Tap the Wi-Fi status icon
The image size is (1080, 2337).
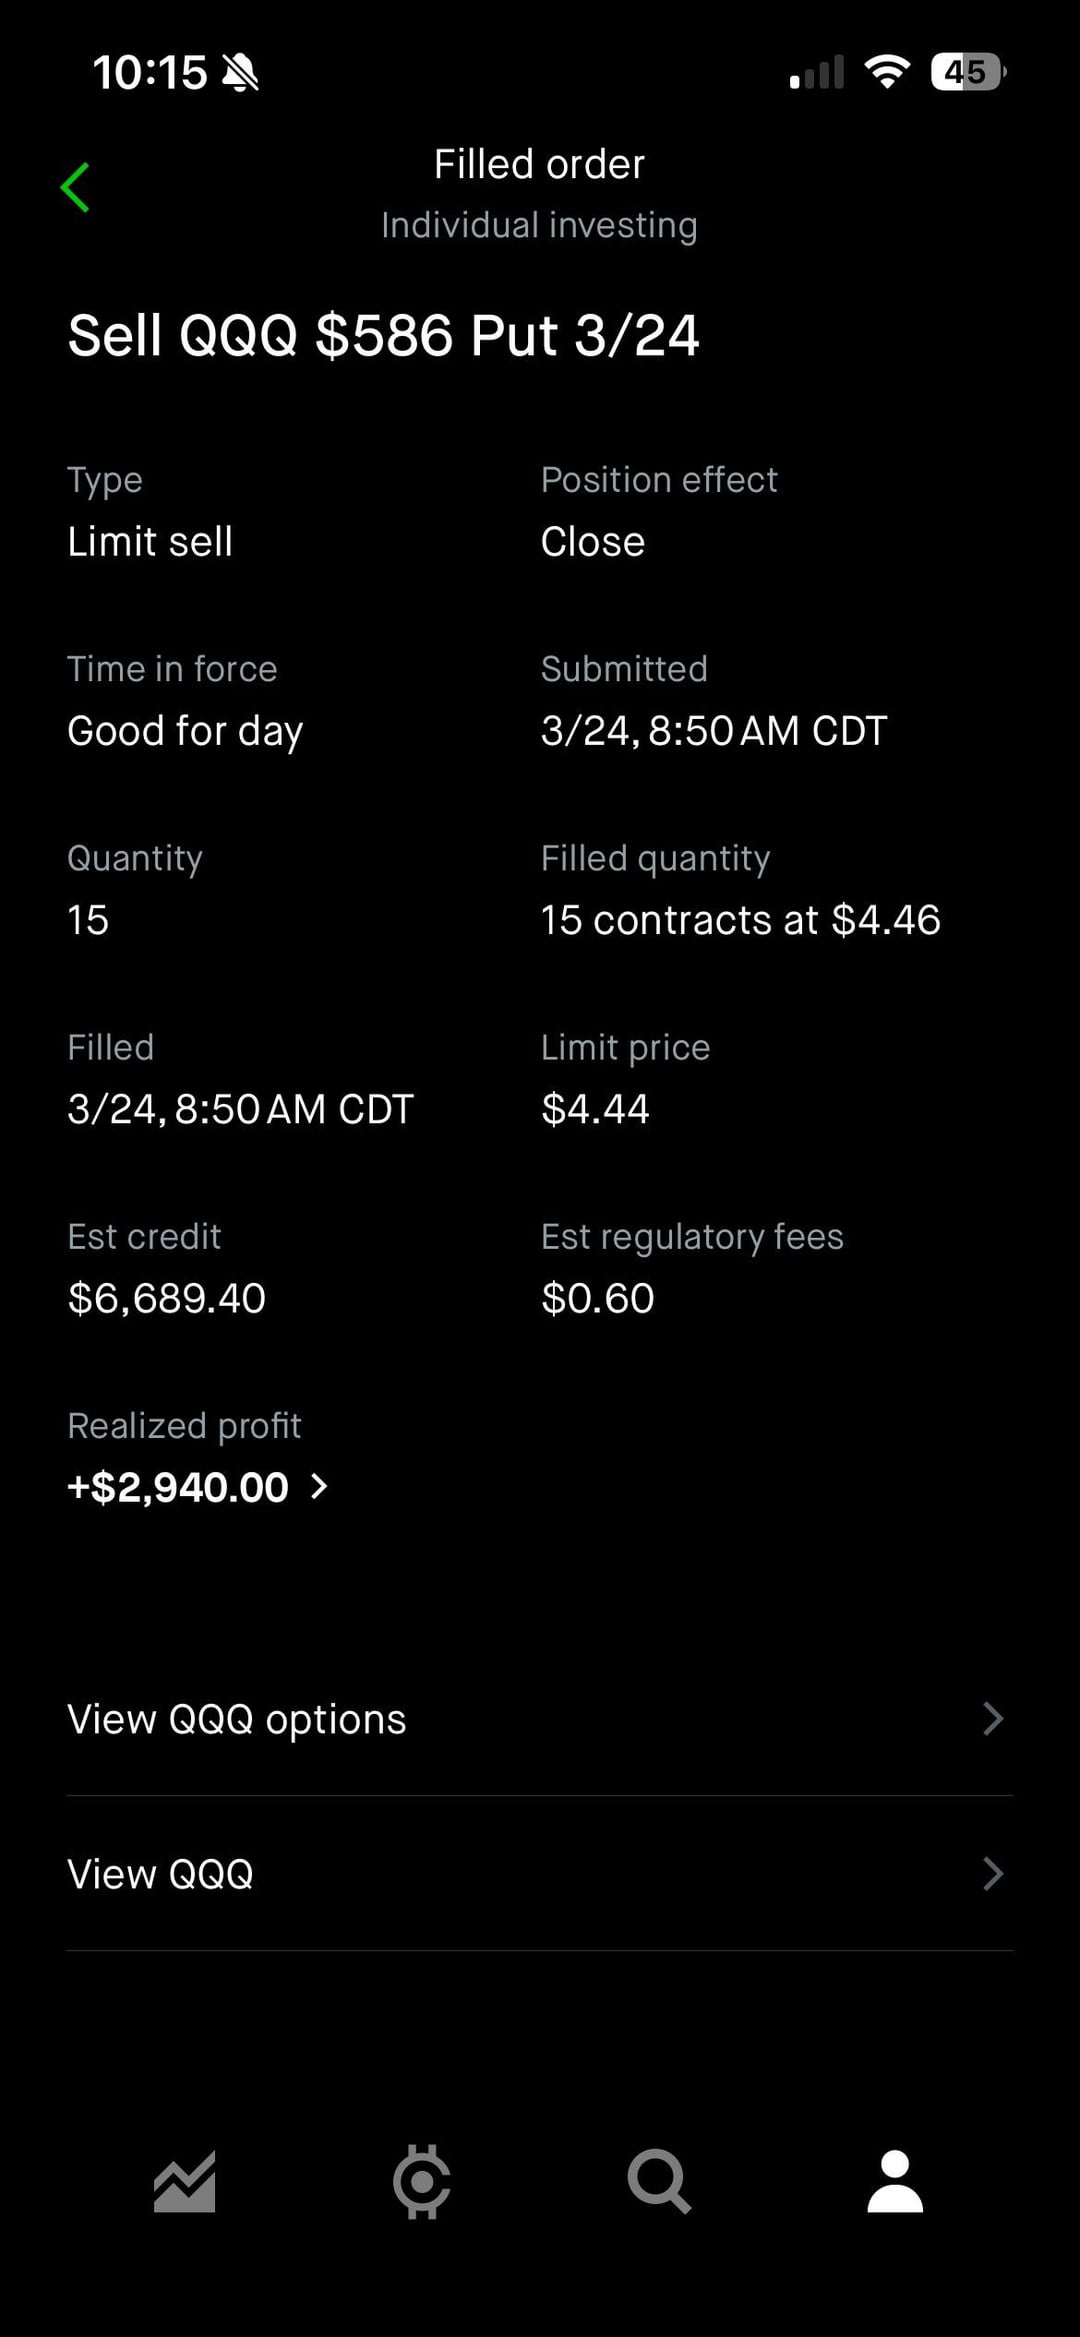pos(886,72)
